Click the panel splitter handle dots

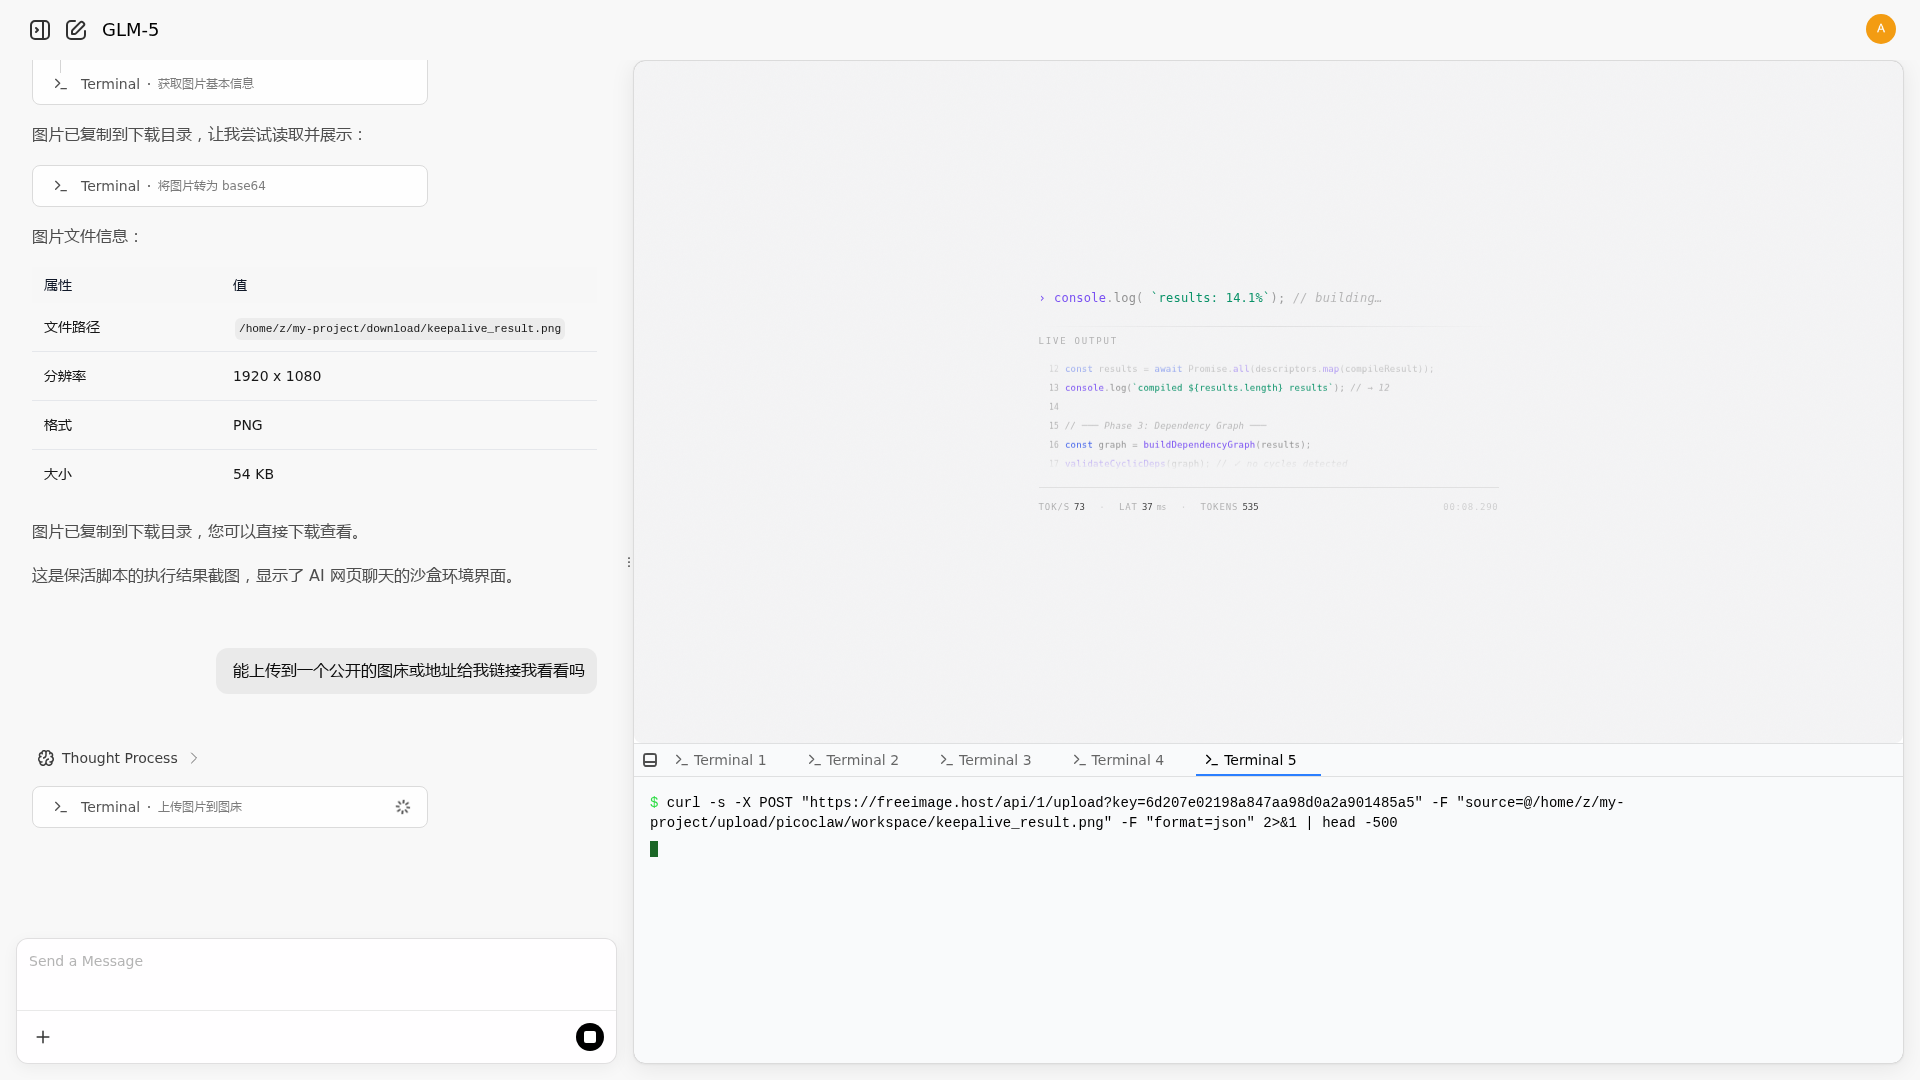pos(628,562)
